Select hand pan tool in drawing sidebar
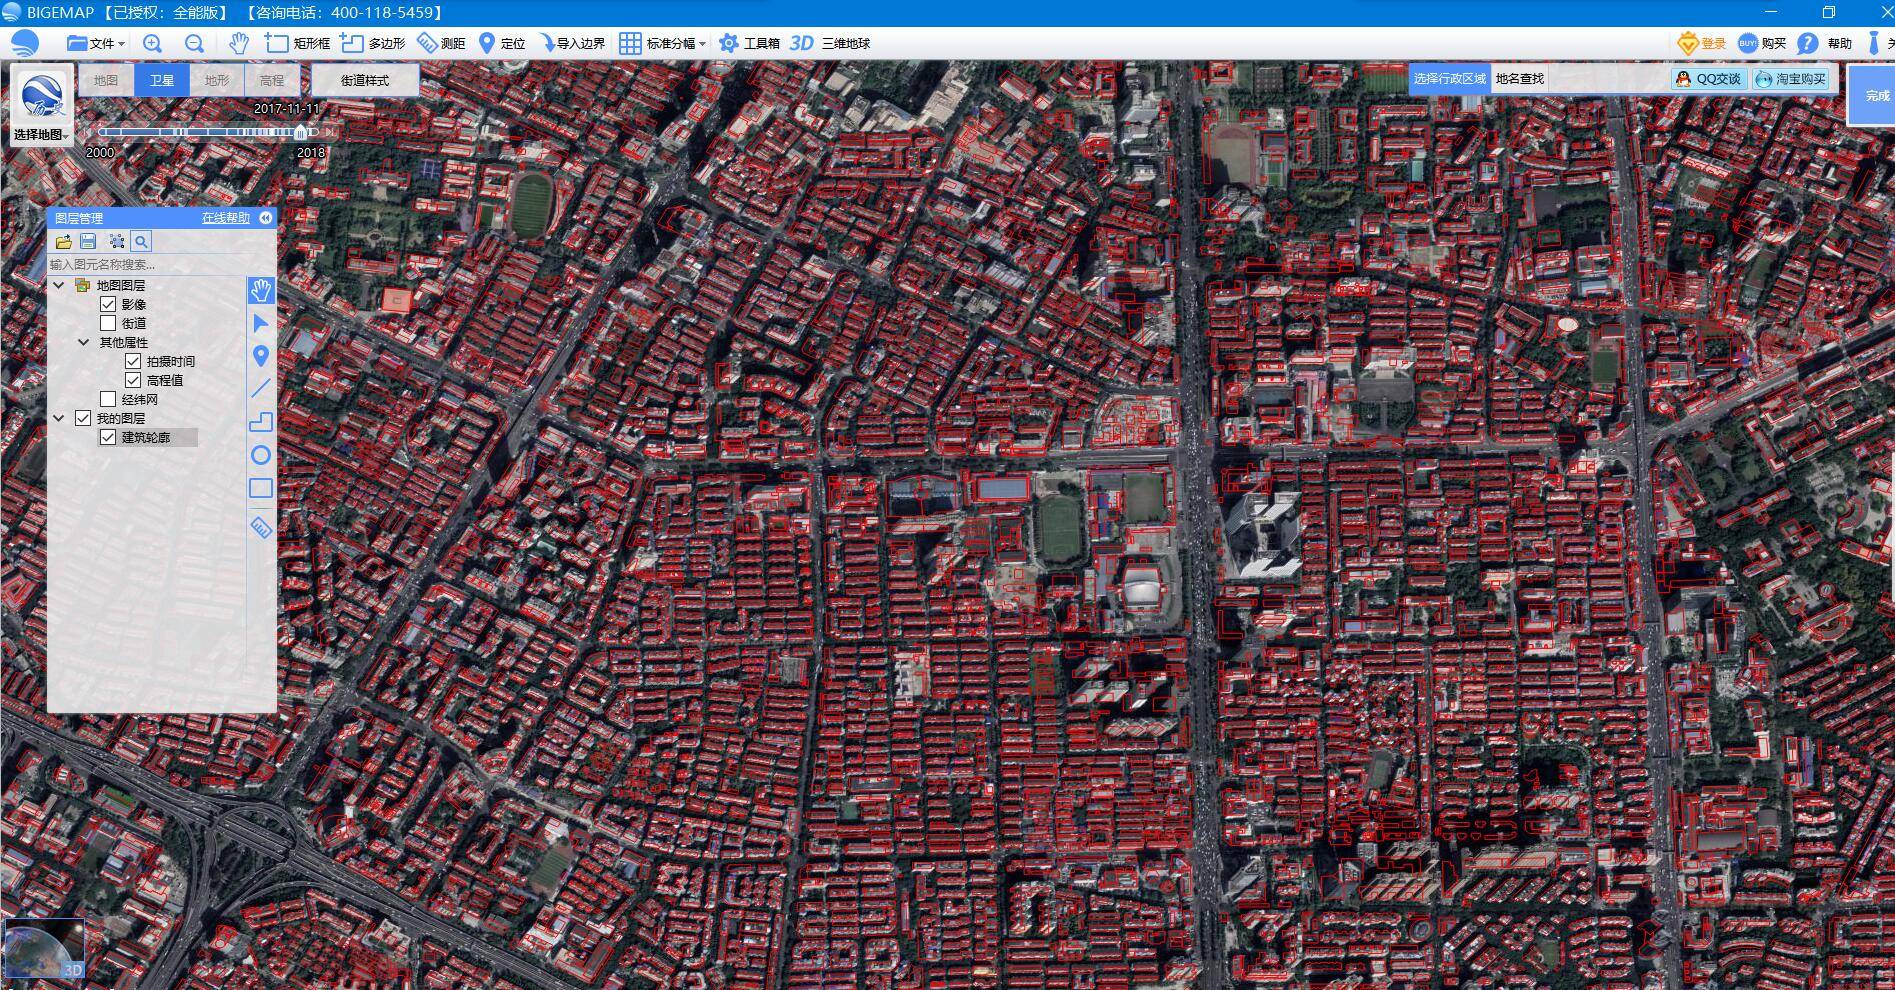Viewport: 1895px width, 990px height. (x=261, y=290)
